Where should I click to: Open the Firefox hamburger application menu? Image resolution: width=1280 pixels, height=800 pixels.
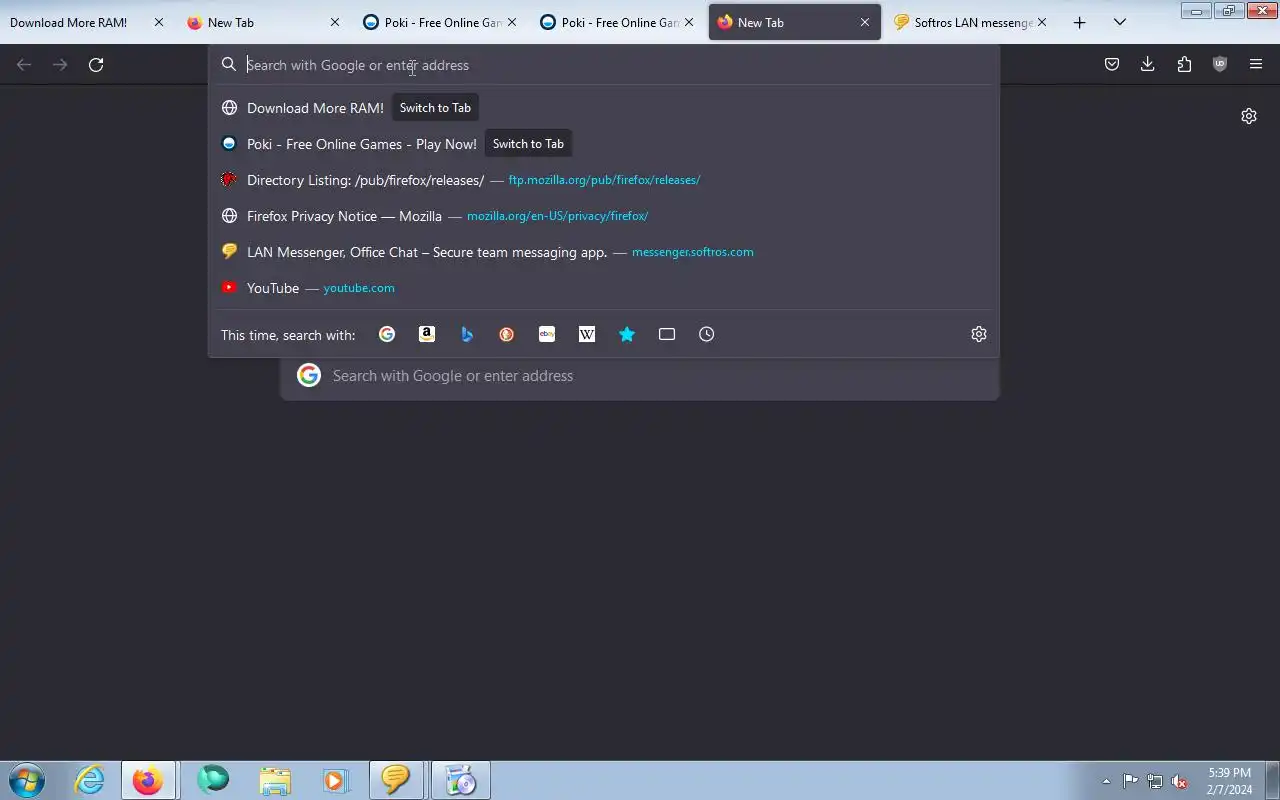(1256, 65)
